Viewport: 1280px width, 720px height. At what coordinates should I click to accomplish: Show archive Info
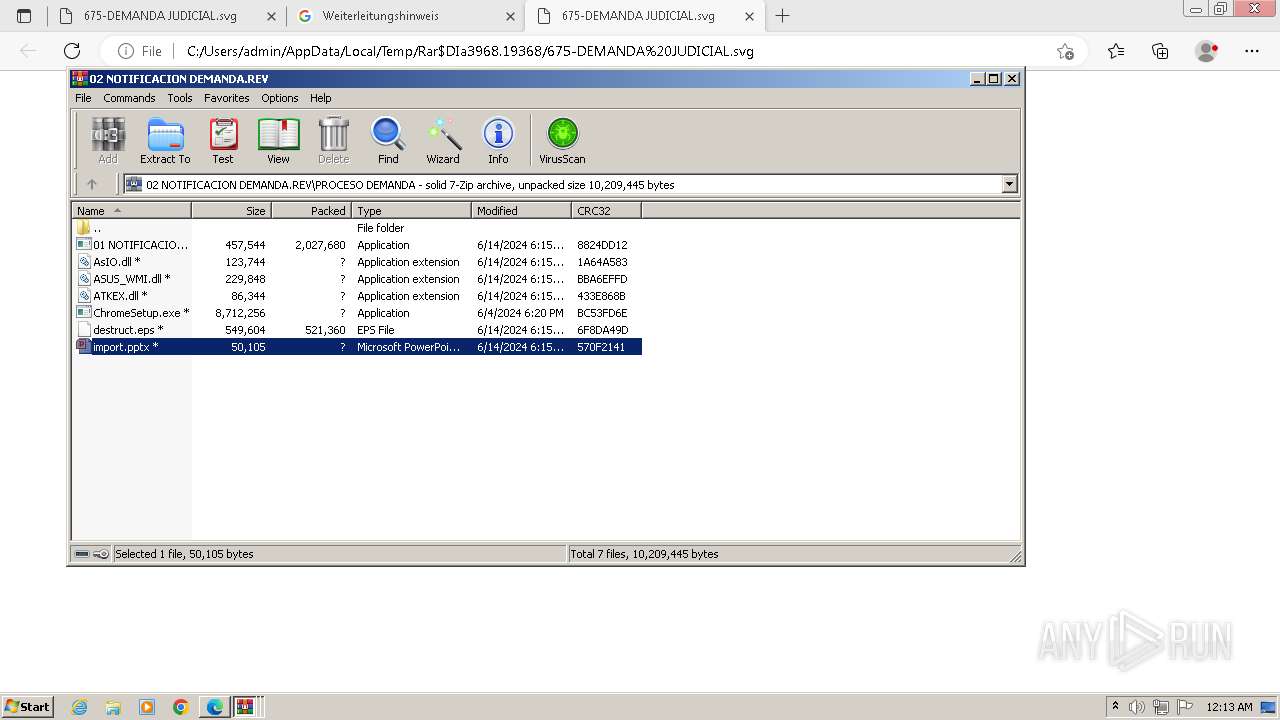[x=498, y=140]
